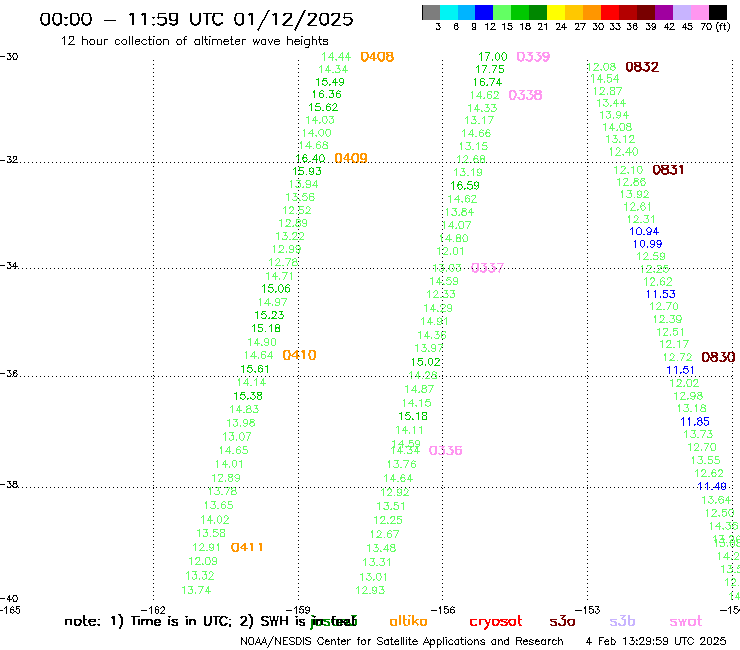Select the longitude axis label -156
Screen dimensions: 740x650
point(443,610)
